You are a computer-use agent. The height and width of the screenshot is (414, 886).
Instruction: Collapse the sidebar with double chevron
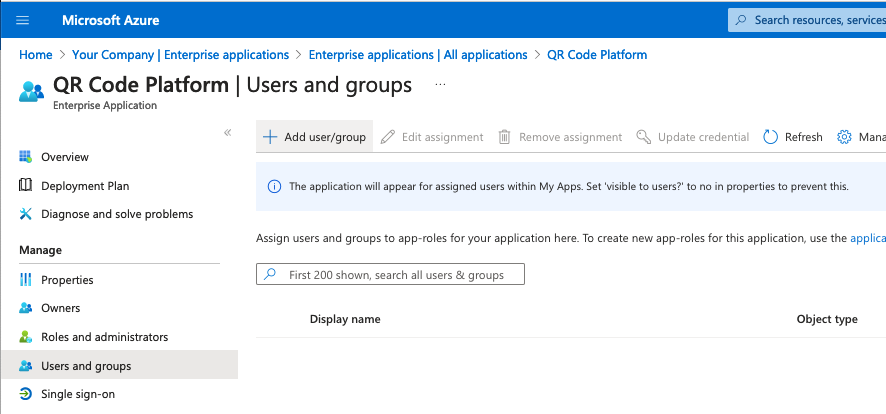coord(228,133)
